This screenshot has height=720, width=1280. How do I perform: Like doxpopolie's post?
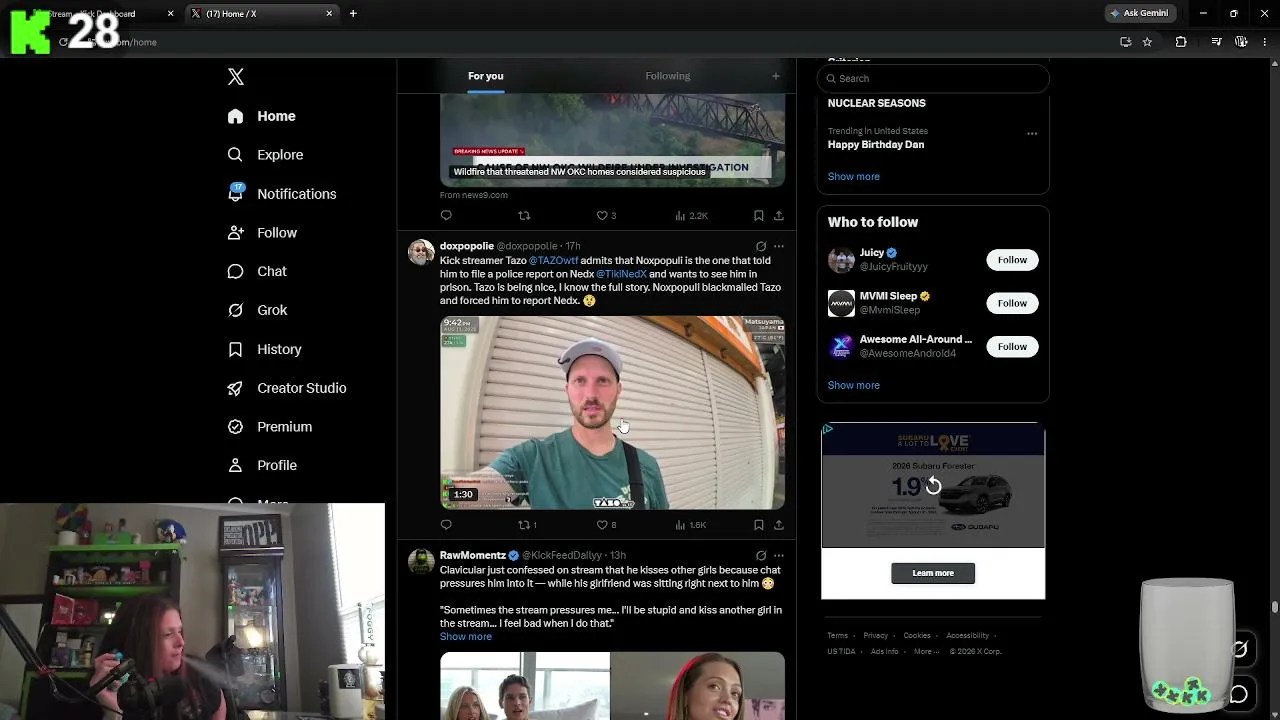tap(606, 524)
